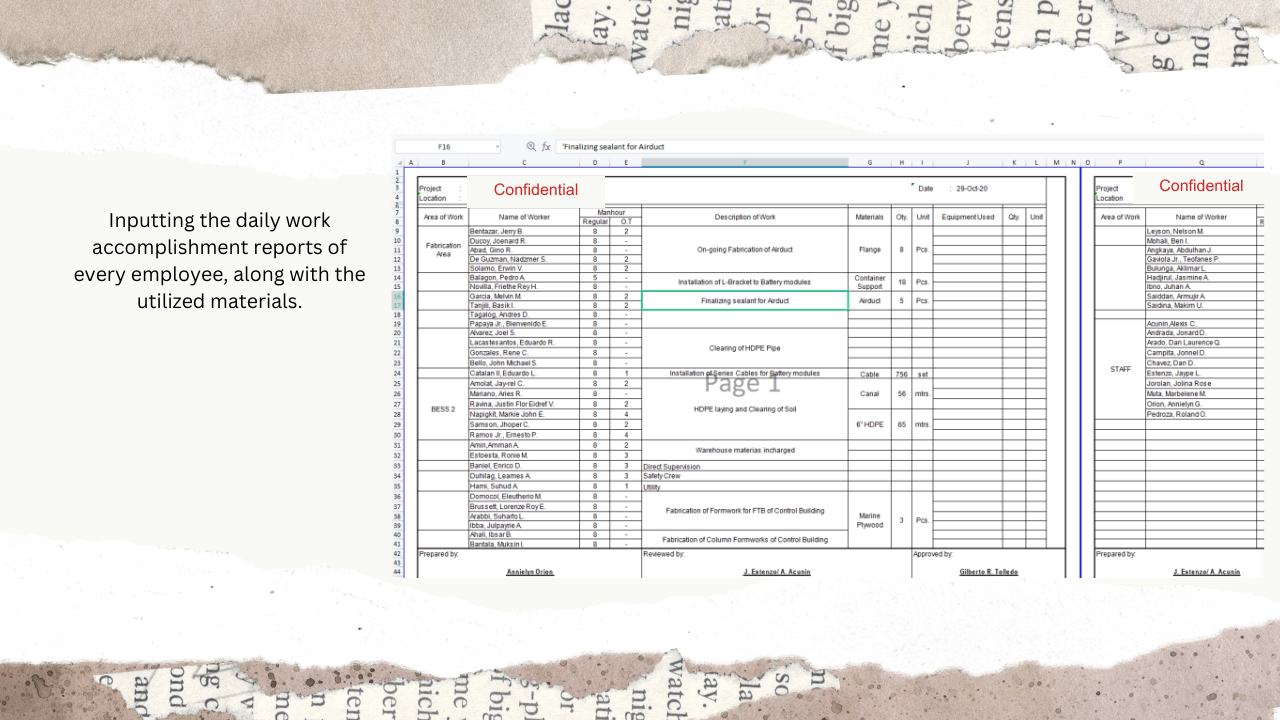Select the 'Clearing of HDPE Pipe' cell
The image size is (1280, 720).
(x=745, y=348)
